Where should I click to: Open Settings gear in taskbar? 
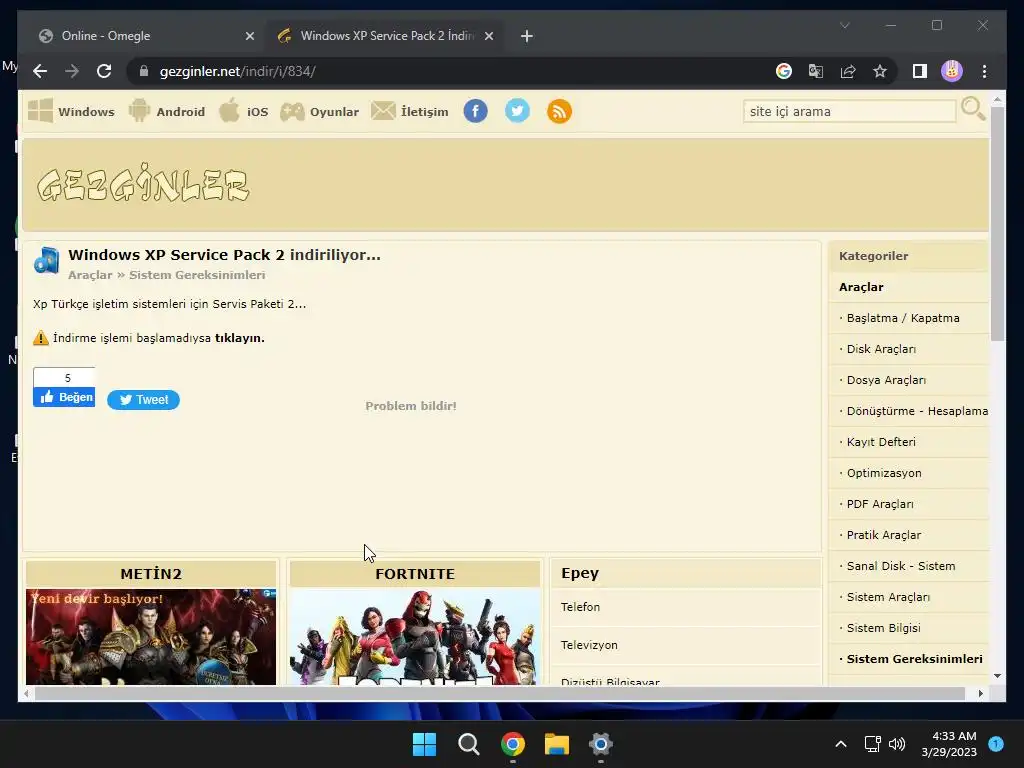coord(601,744)
